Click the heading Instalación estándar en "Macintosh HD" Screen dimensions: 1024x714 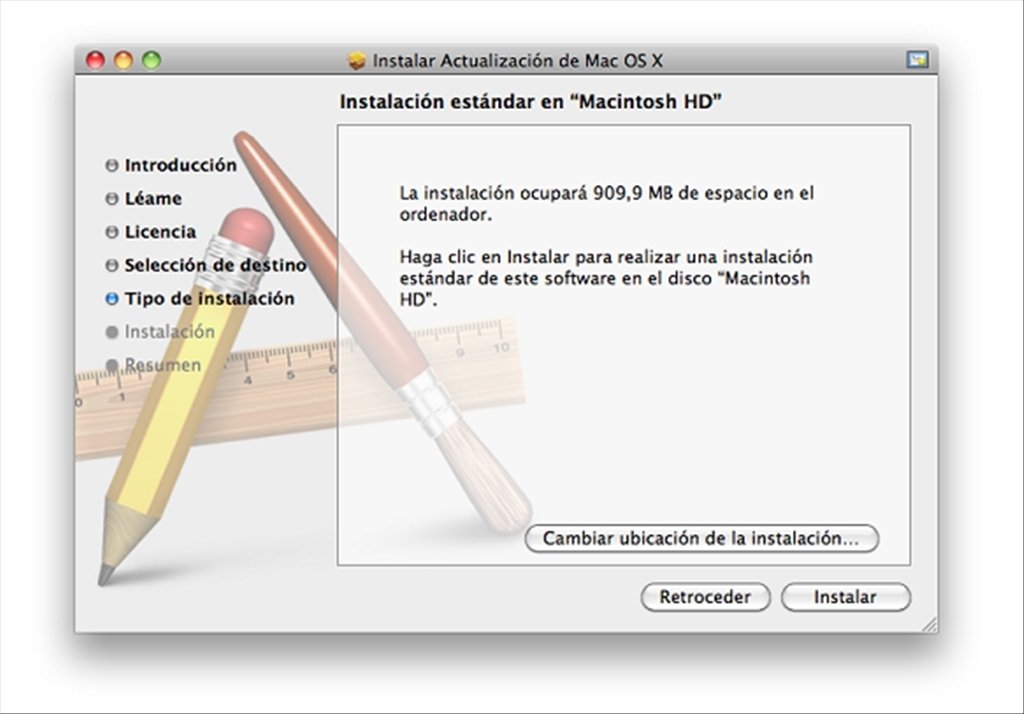click(x=530, y=101)
